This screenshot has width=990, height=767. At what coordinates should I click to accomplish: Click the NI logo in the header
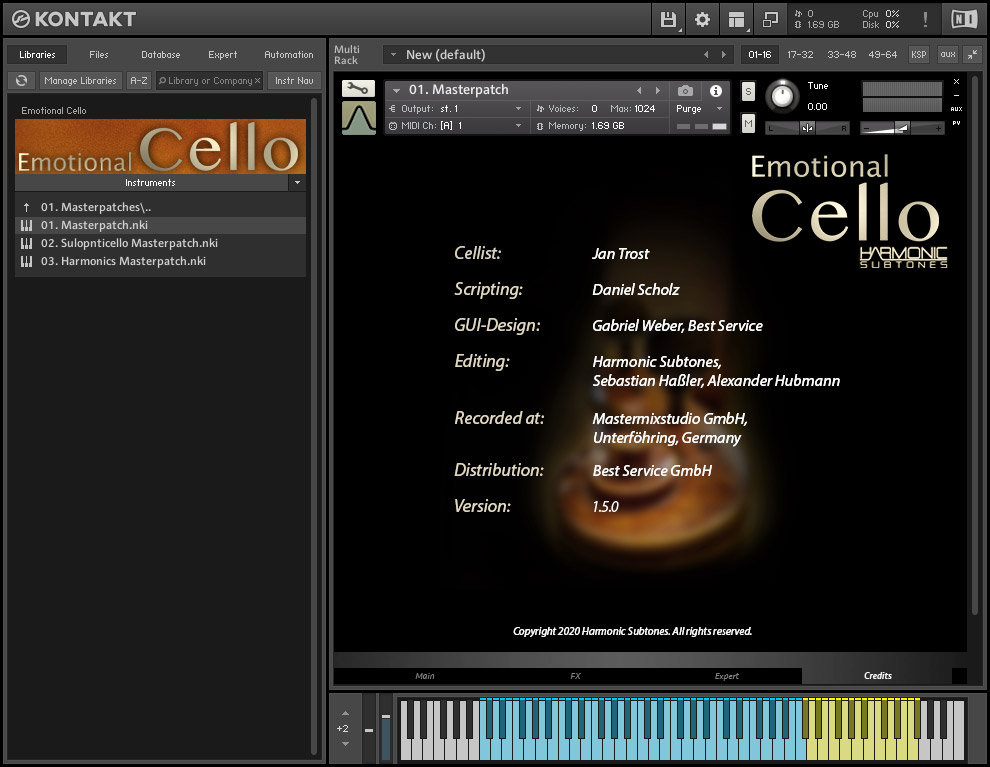coord(963,19)
